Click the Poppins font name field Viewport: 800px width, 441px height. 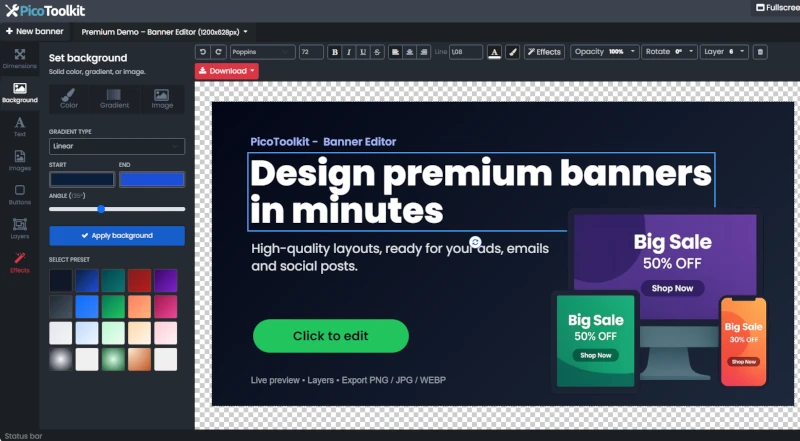click(260, 52)
